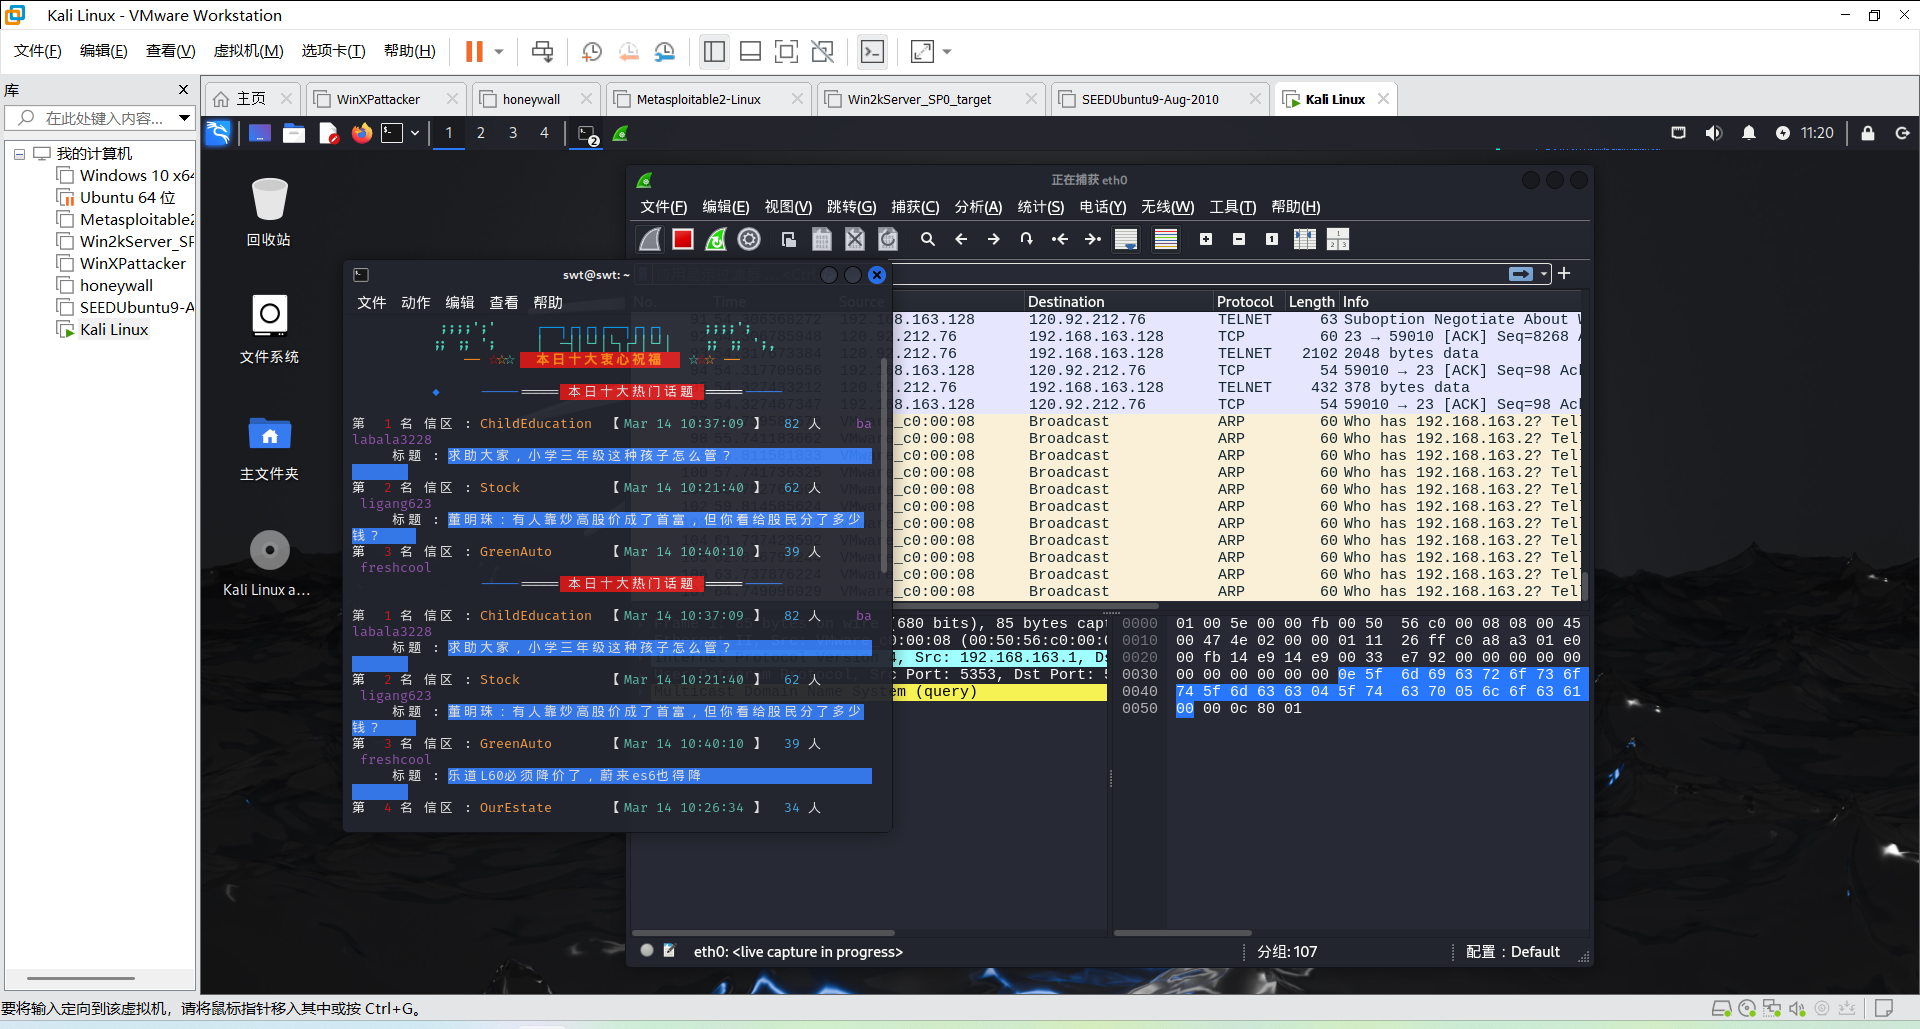
Task: Reload the capture file in Wireshark
Action: click(888, 239)
